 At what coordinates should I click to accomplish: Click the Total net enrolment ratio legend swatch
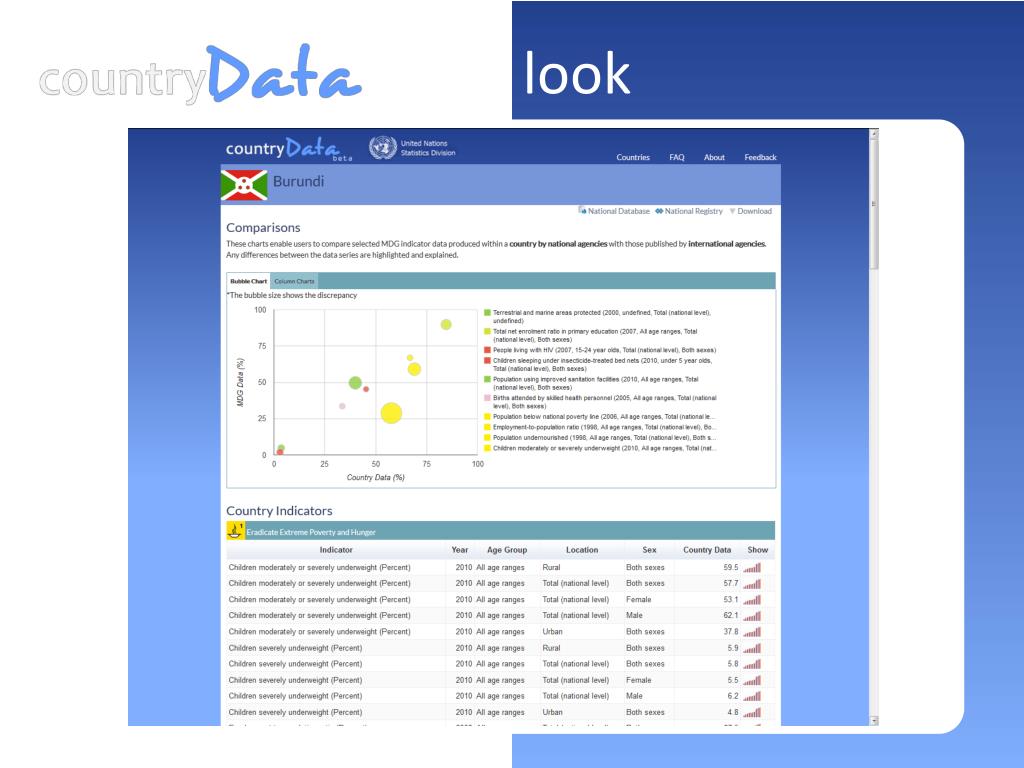[487, 332]
